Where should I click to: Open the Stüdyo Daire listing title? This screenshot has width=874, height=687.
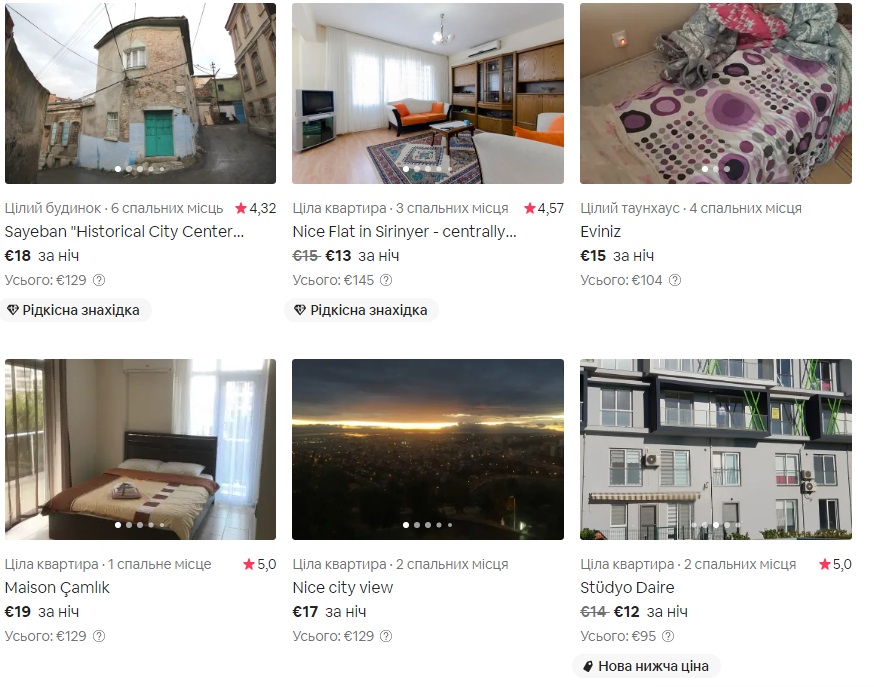[x=627, y=587]
